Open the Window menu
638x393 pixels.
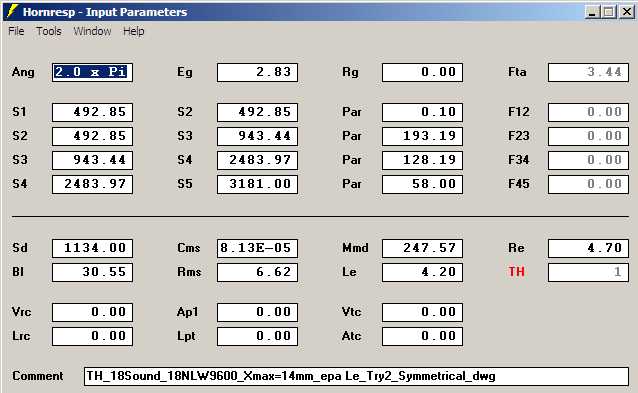pos(92,31)
